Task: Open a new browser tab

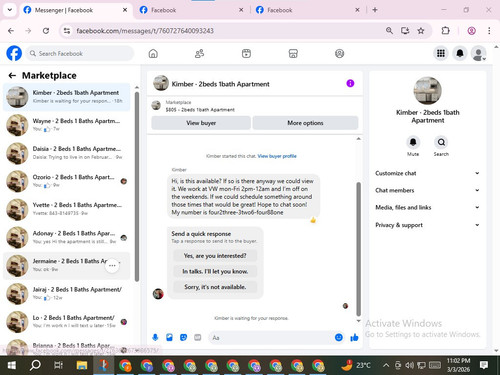Action: (375, 10)
